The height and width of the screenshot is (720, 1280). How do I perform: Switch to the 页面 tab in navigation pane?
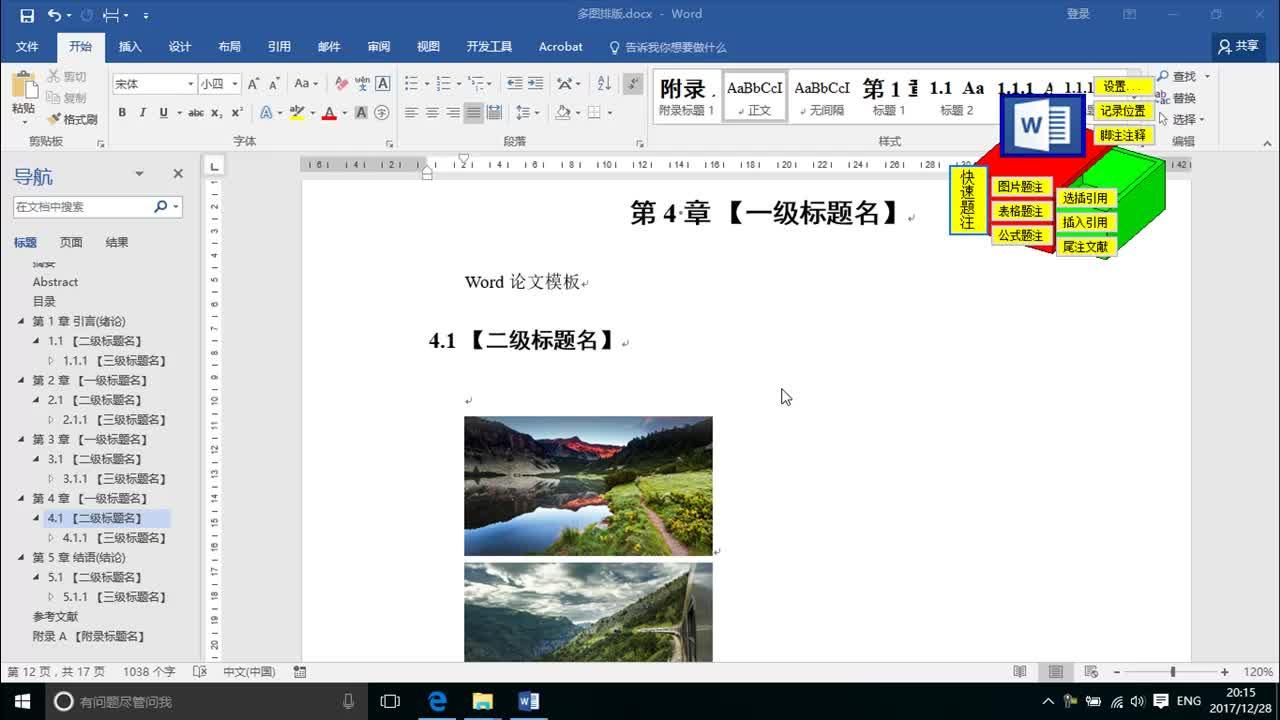pyautogui.click(x=71, y=242)
